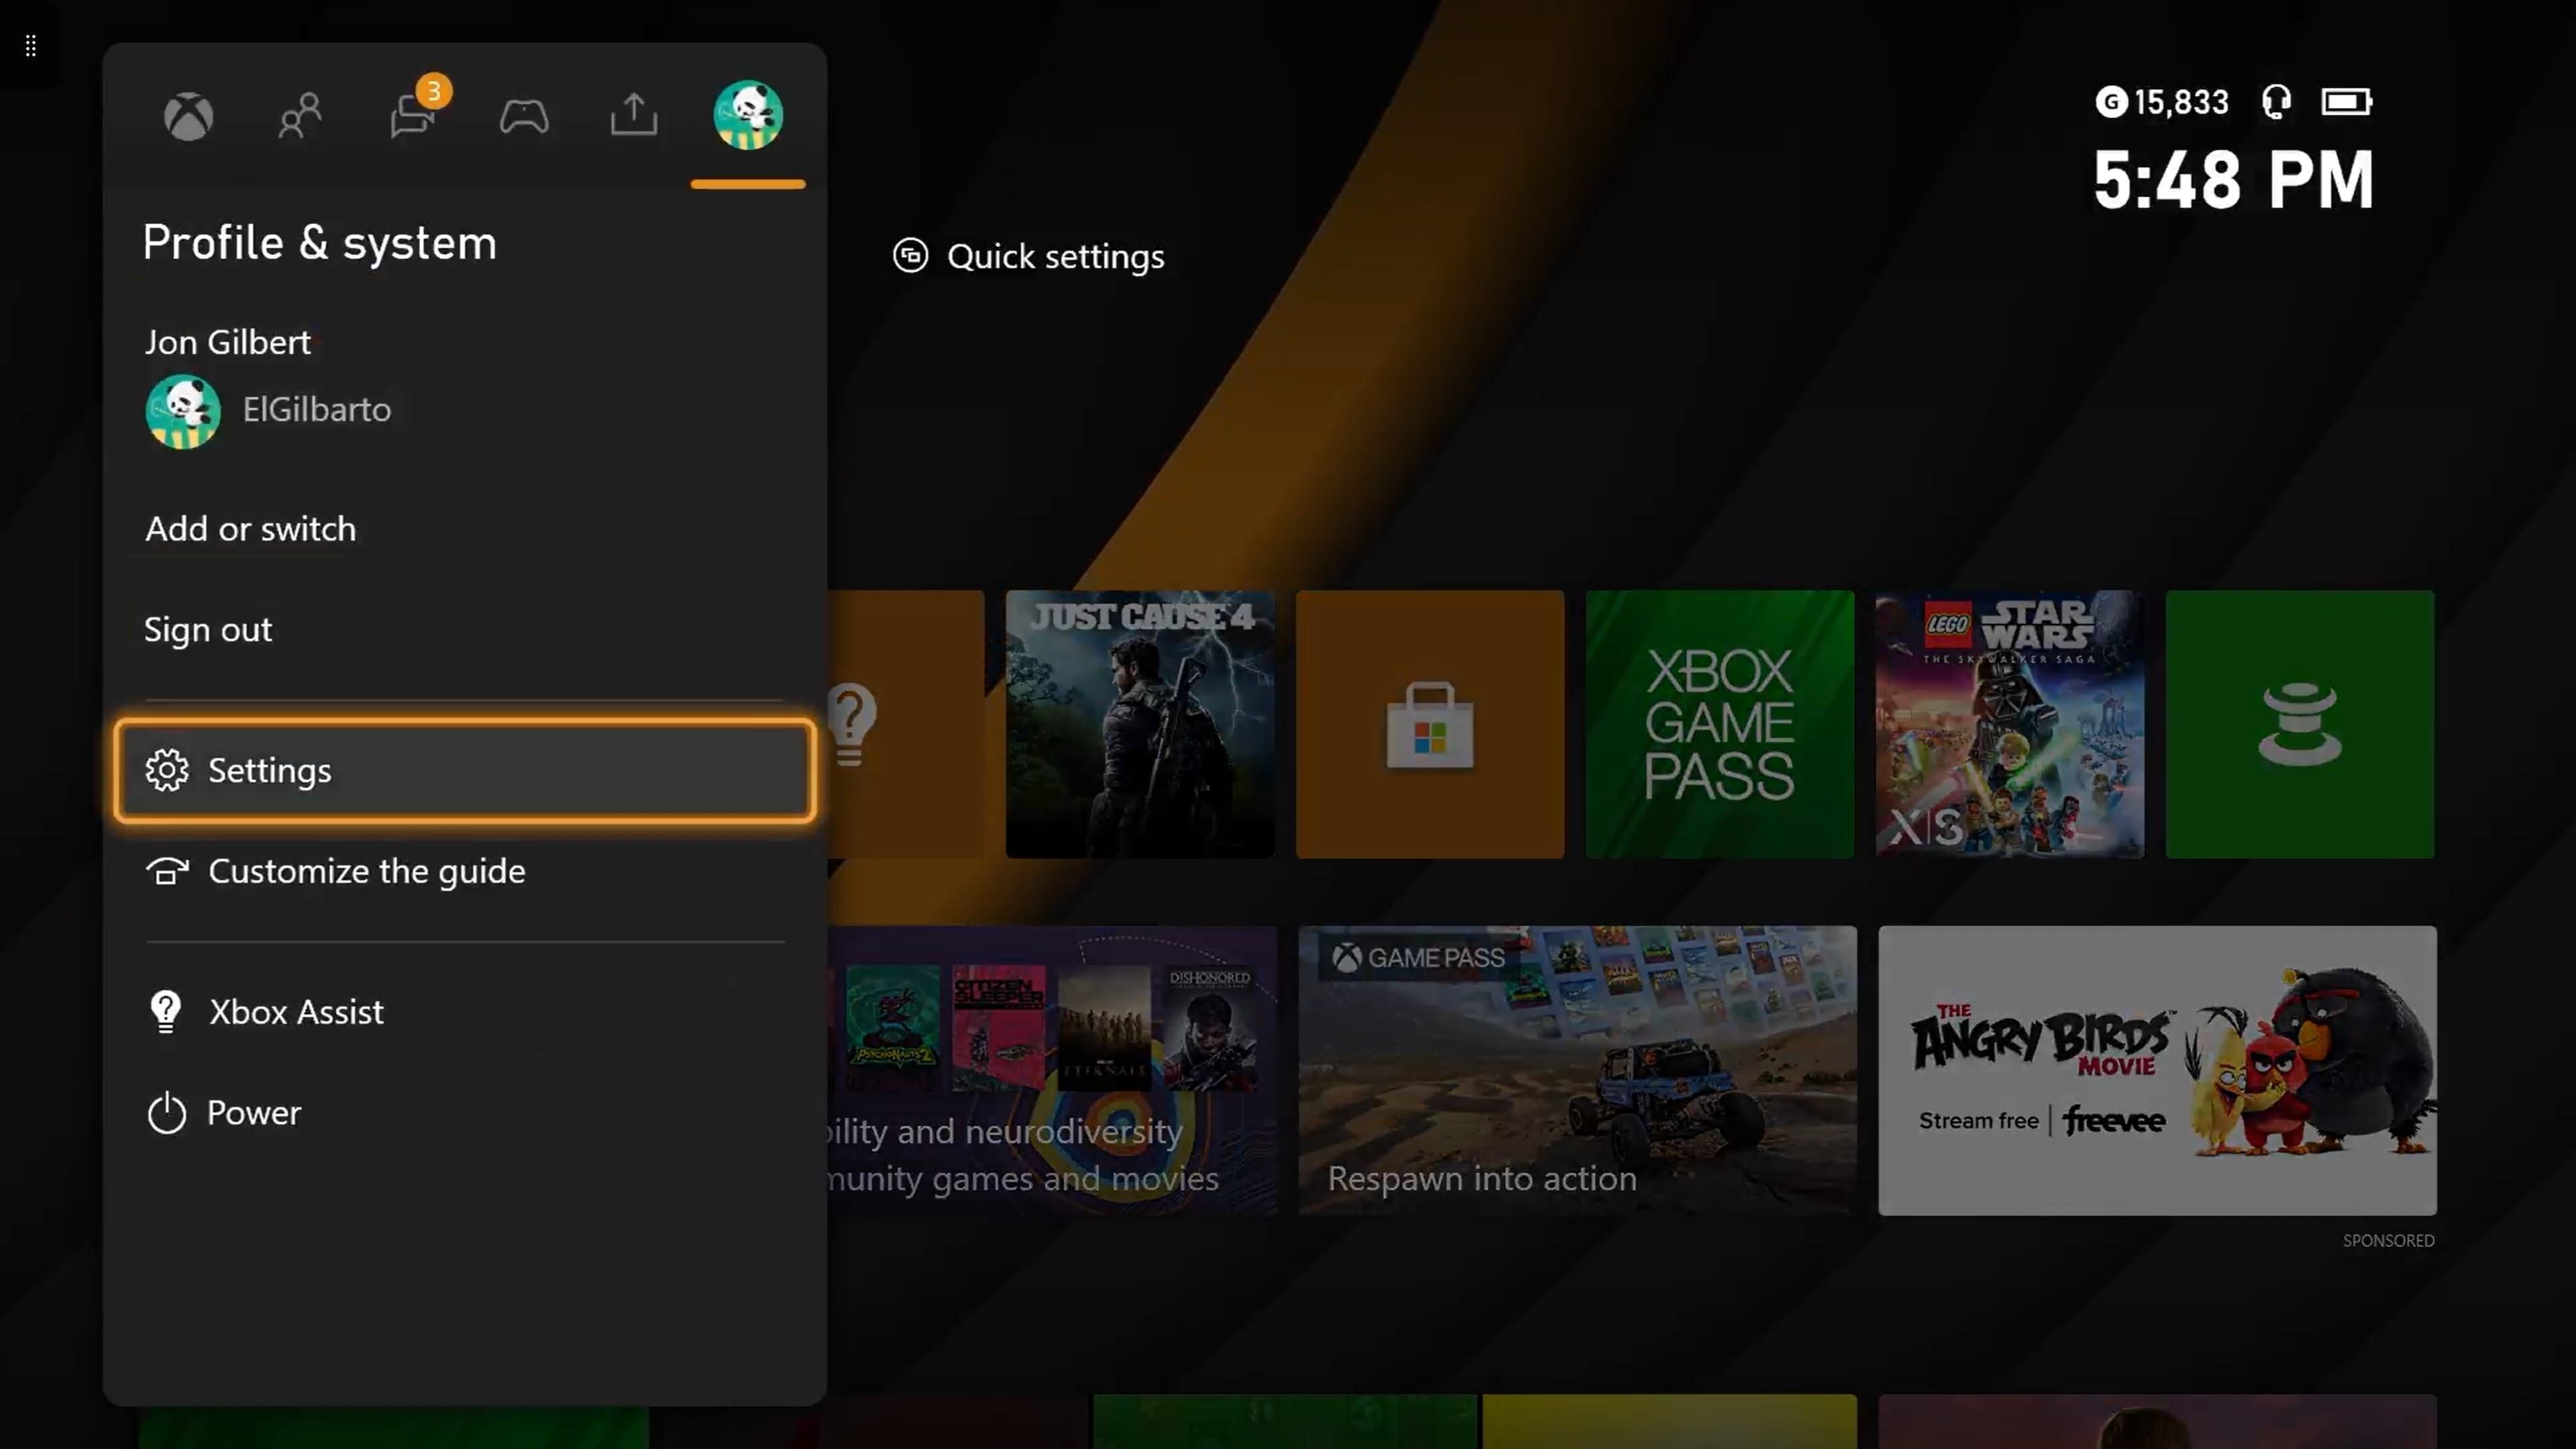The width and height of the screenshot is (2576, 1449).
Task: Click the Upload/Share icon
Action: [635, 115]
